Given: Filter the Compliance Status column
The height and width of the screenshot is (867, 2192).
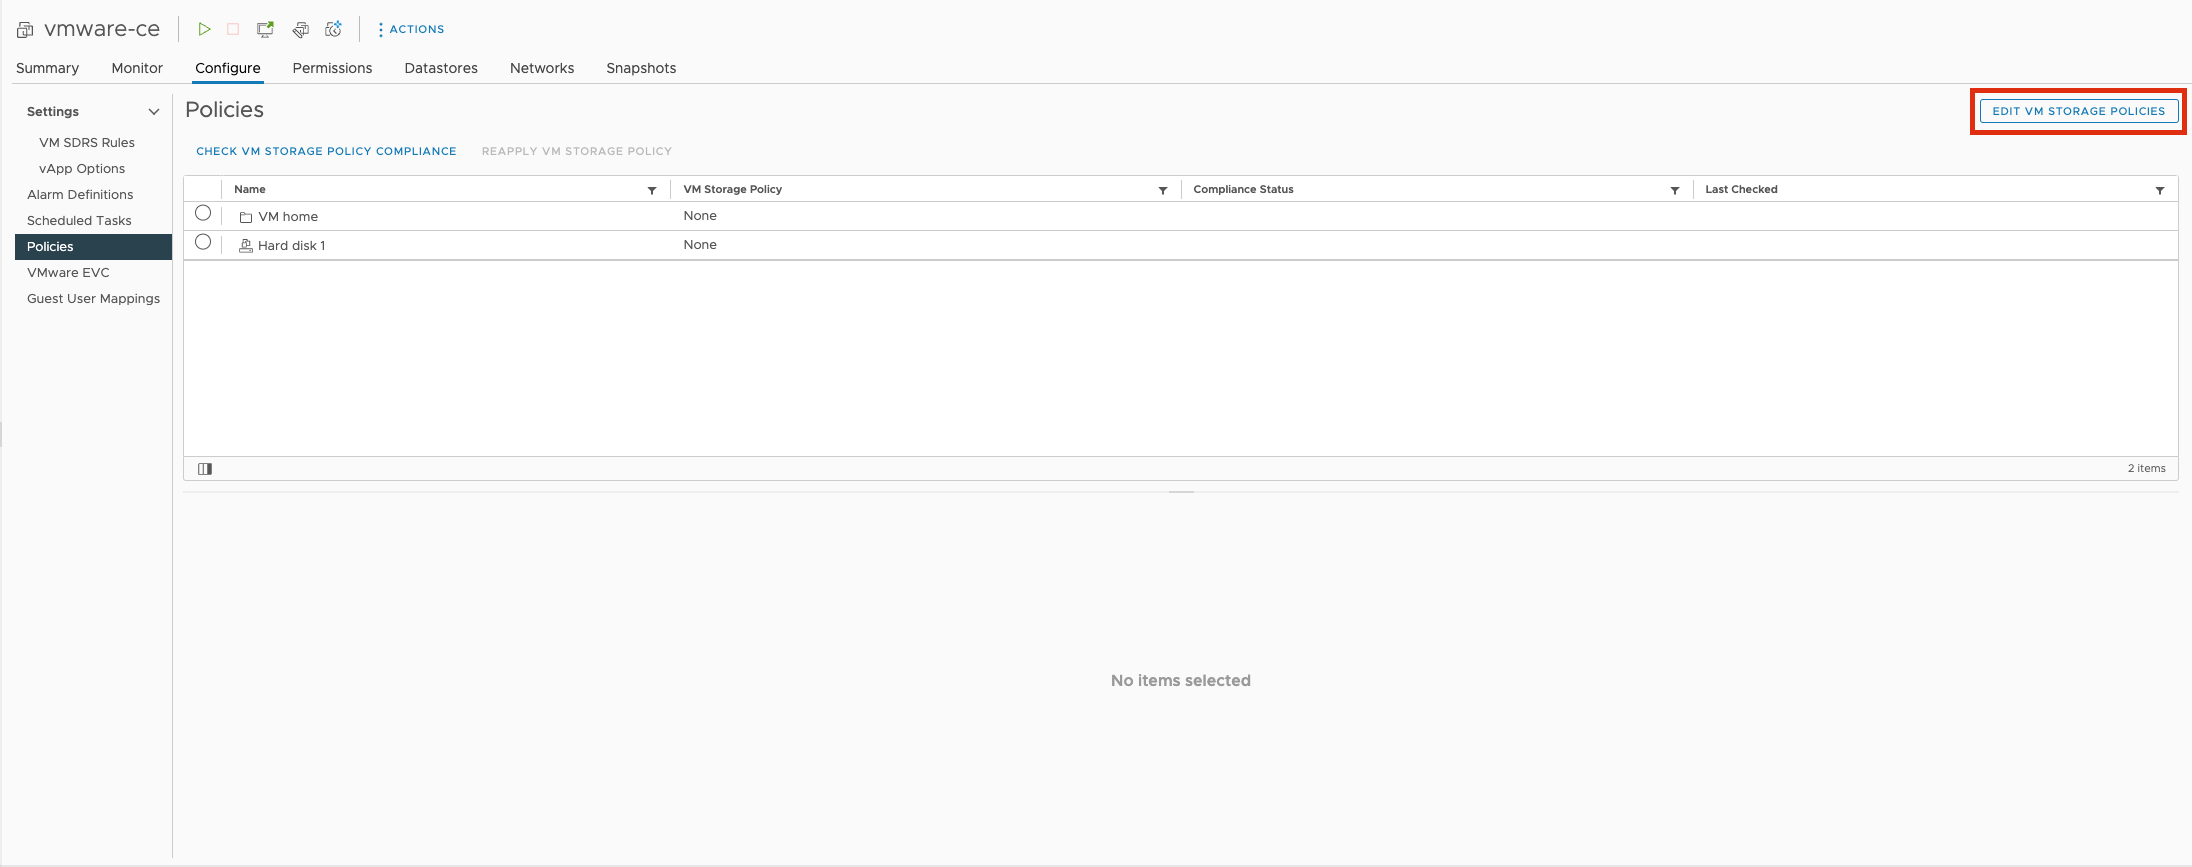Looking at the screenshot, I should [1674, 190].
